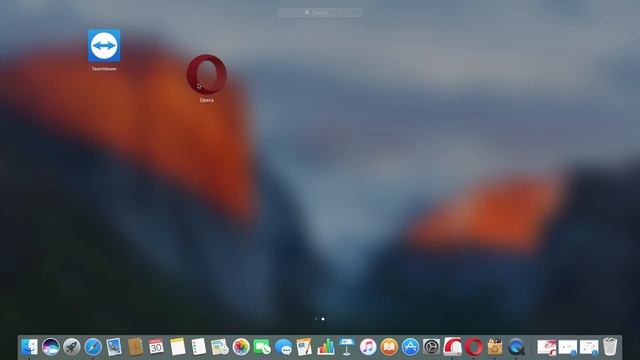Viewport: 640px width, 360px height.
Task: Click the red Opera icon in dock
Action: click(473, 347)
